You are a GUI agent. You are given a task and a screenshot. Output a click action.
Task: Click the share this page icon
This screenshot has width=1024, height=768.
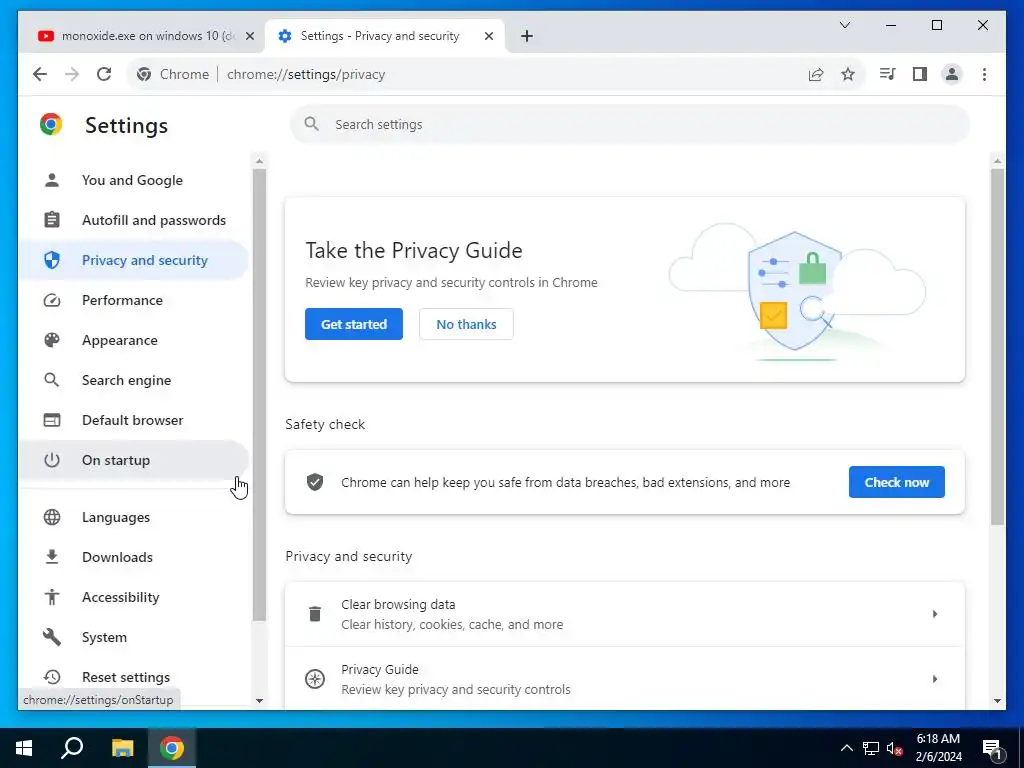(x=816, y=74)
